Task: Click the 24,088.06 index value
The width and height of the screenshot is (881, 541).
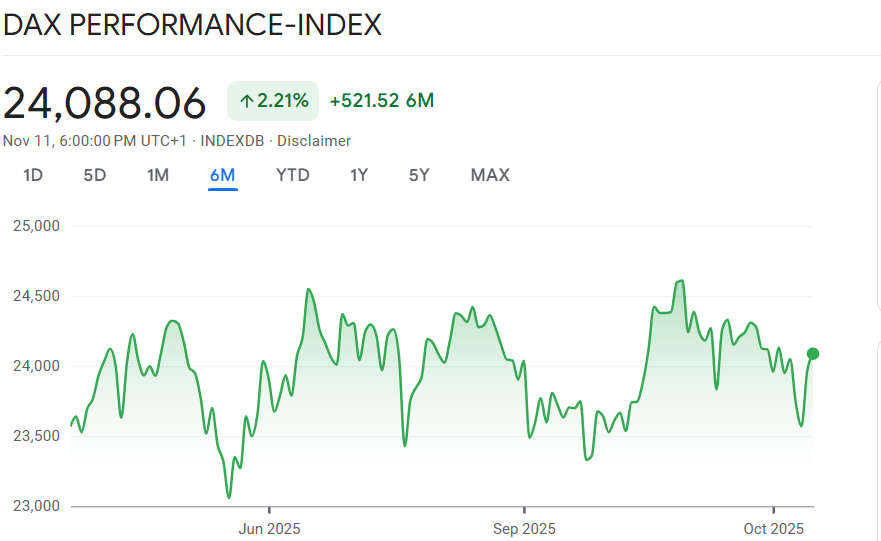Action: coord(105,103)
